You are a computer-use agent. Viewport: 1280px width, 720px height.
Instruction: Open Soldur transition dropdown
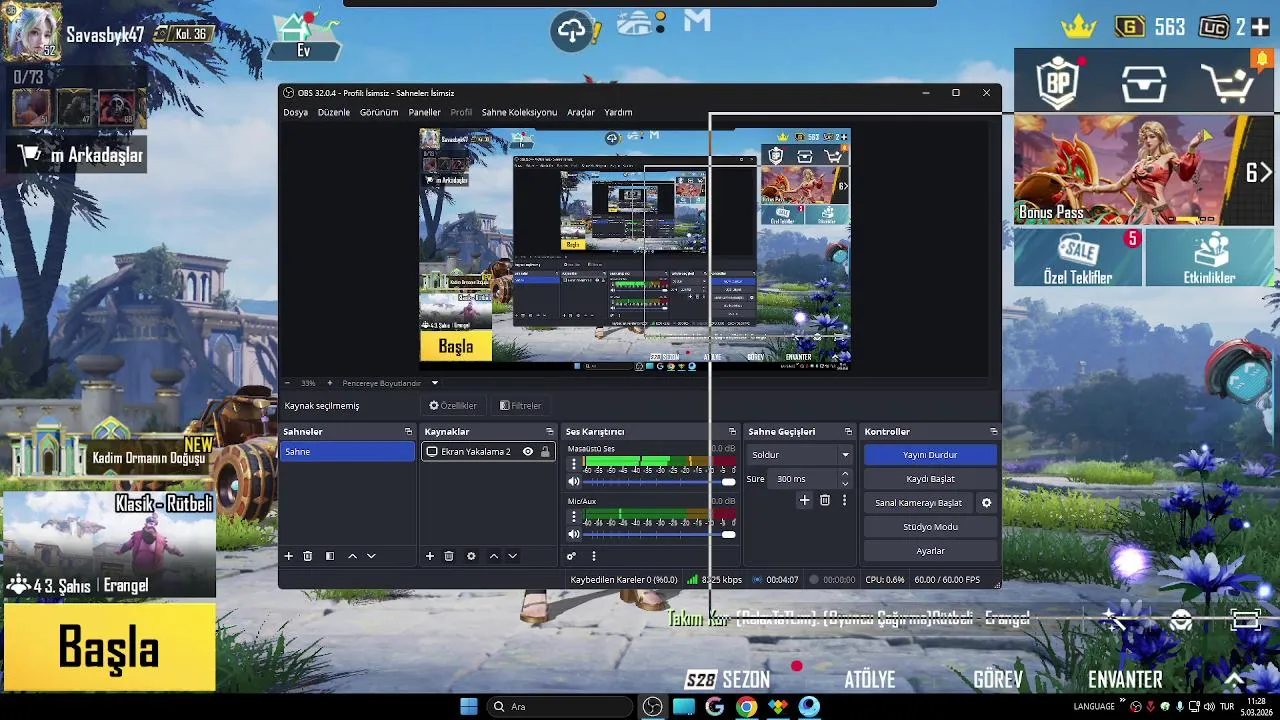[x=800, y=455]
